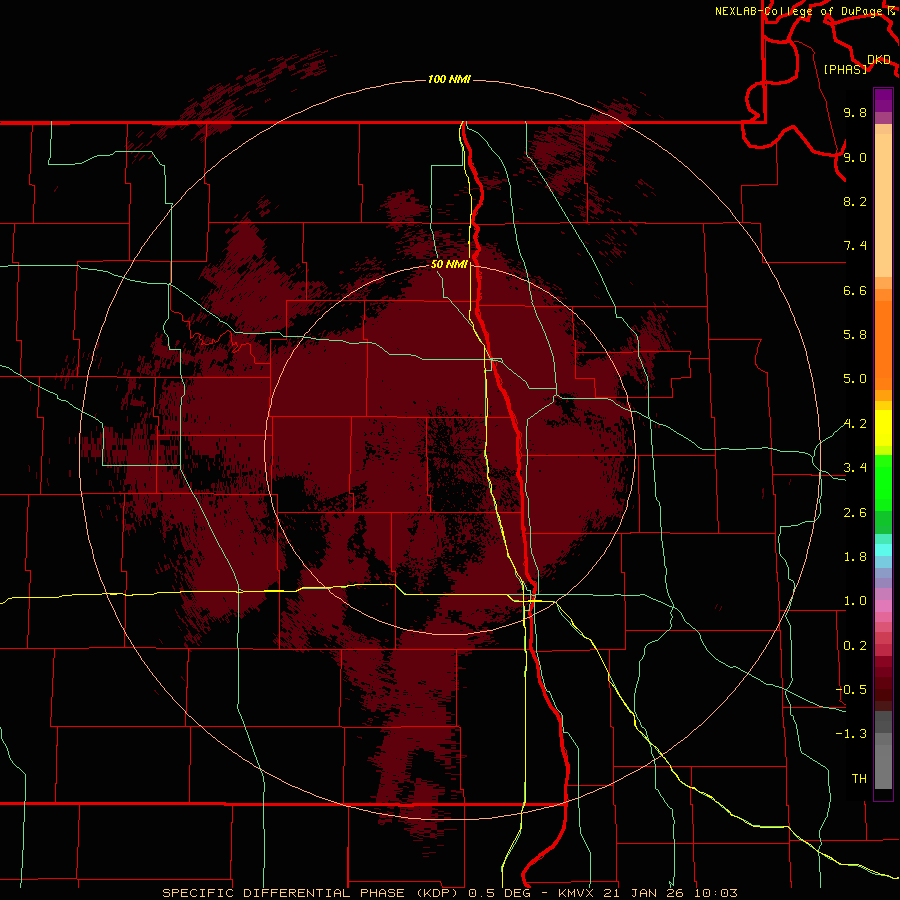Click the -0.5 value on color scale
900x900 pixels.
point(851,690)
